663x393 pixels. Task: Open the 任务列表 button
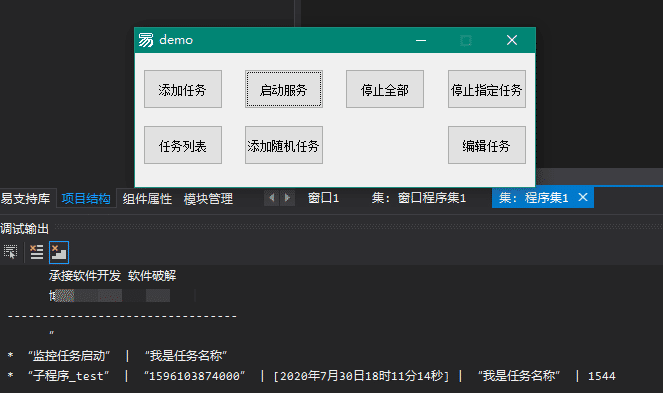(183, 145)
